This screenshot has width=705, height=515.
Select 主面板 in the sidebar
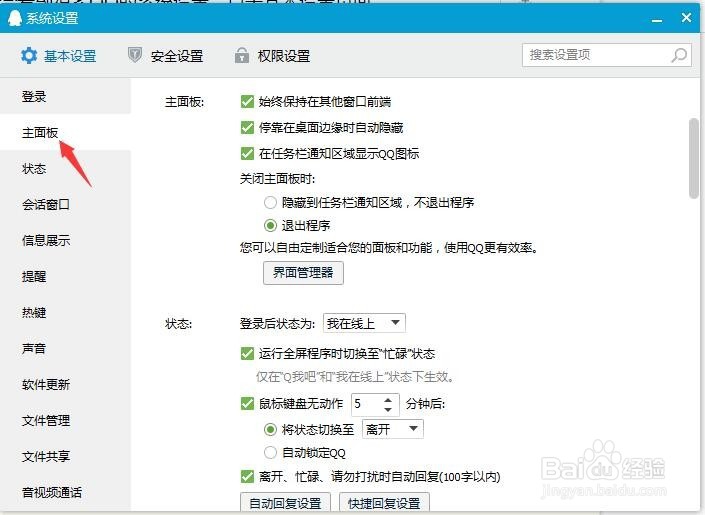tap(65, 132)
